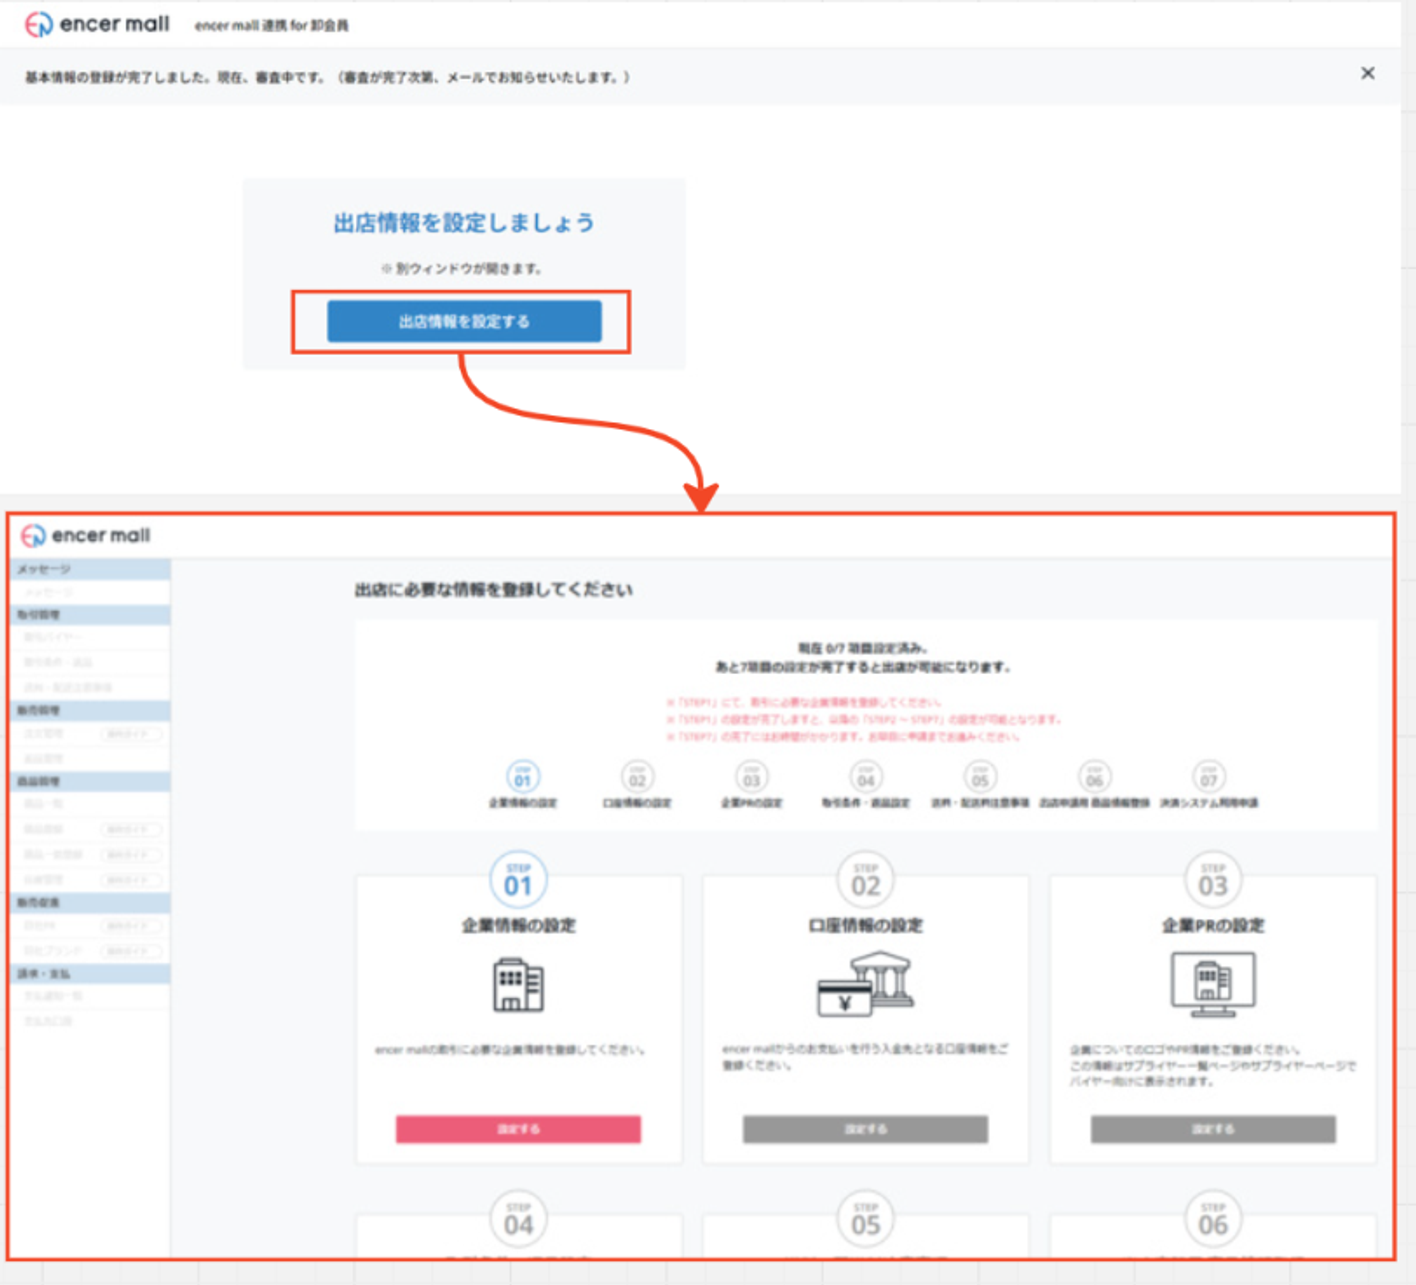The width and height of the screenshot is (1416, 1285).
Task: Click the STEP 05 badge in the bottom row
Action: point(866,1218)
